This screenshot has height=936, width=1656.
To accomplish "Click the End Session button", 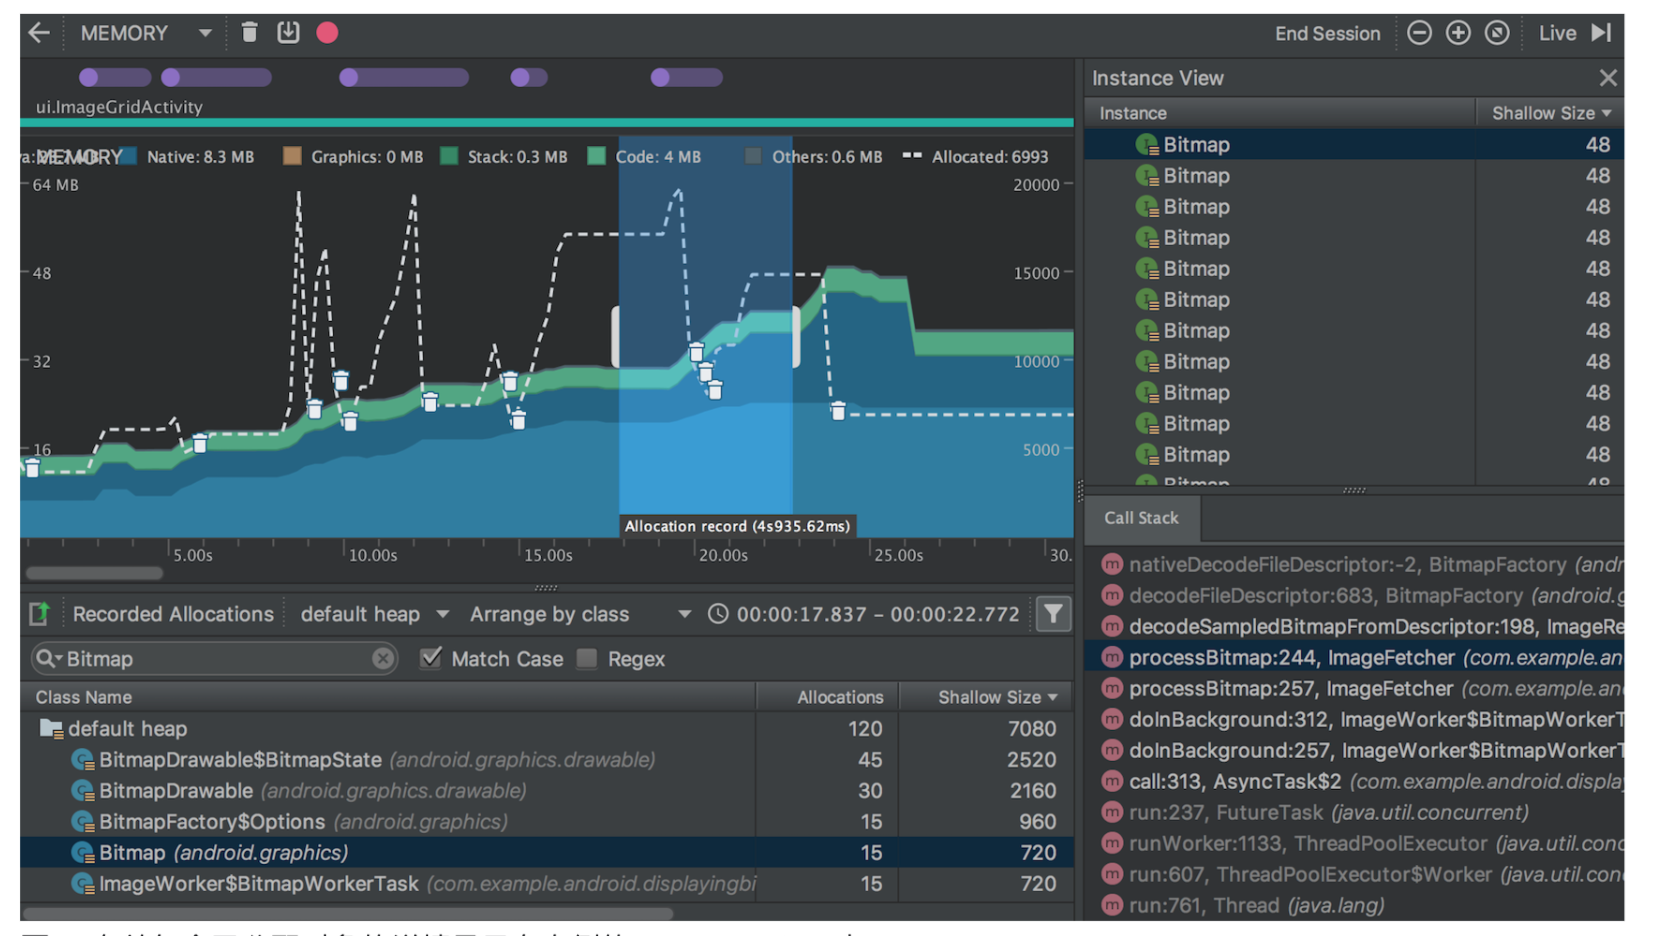I will point(1327,32).
